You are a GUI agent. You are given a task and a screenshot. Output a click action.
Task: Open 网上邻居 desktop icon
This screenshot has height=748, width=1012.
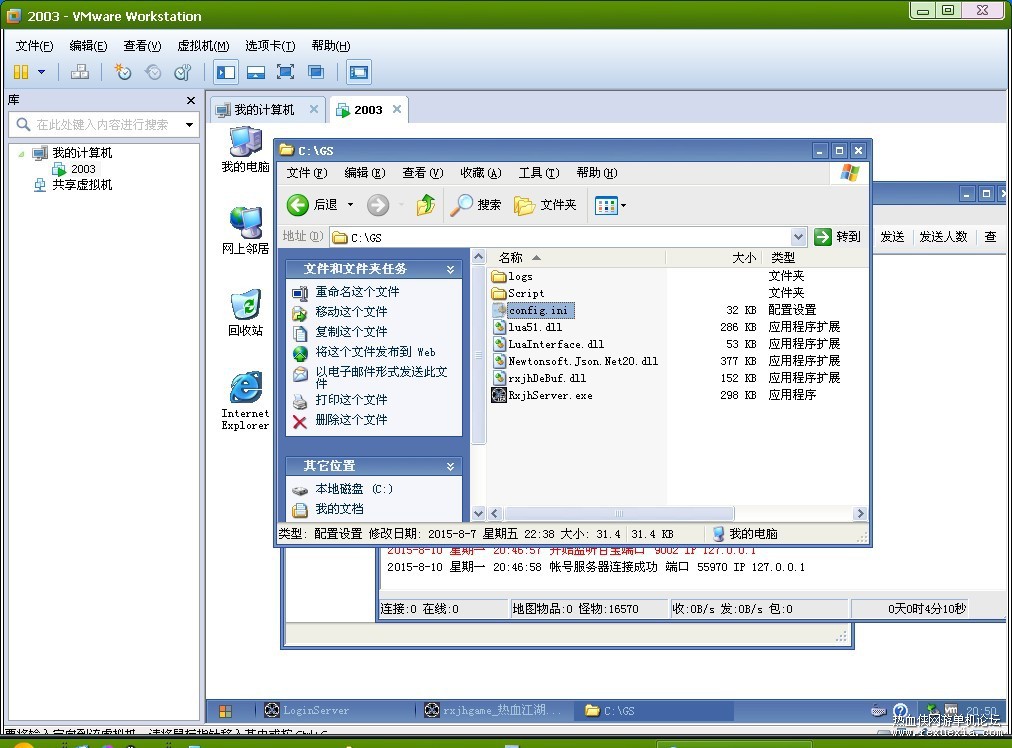(245, 230)
